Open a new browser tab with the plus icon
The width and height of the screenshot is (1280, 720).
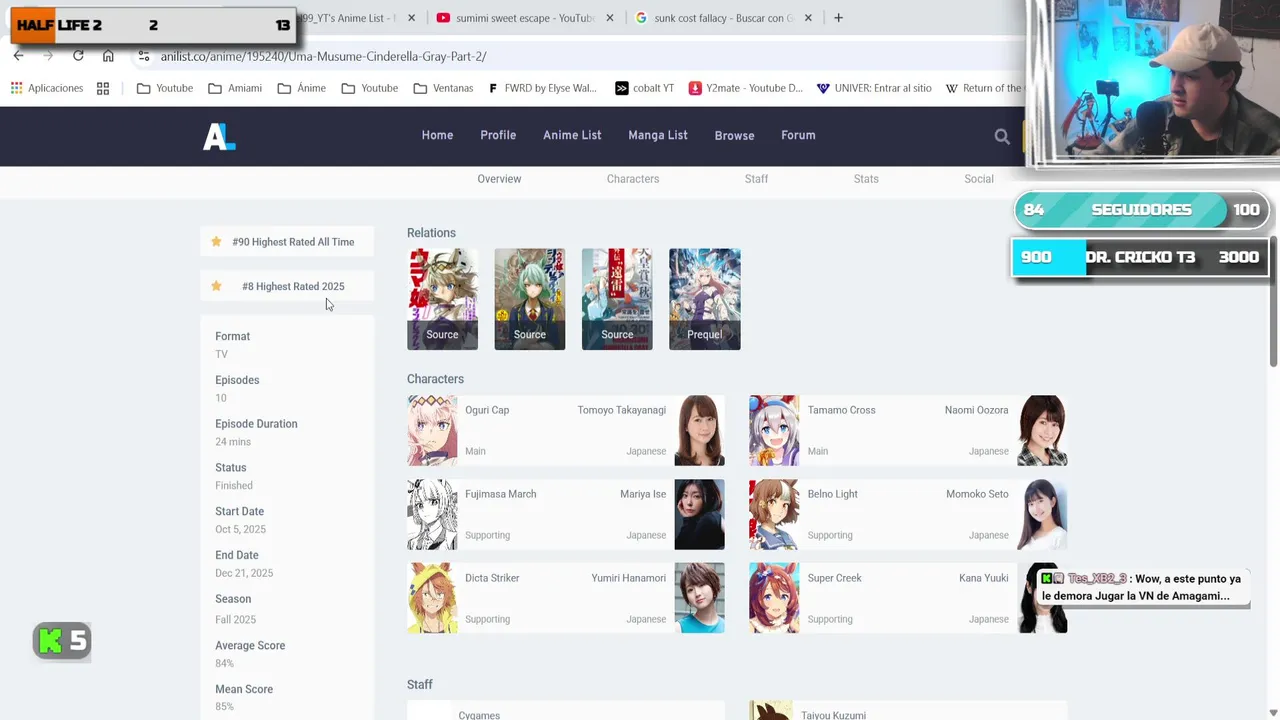838,18
